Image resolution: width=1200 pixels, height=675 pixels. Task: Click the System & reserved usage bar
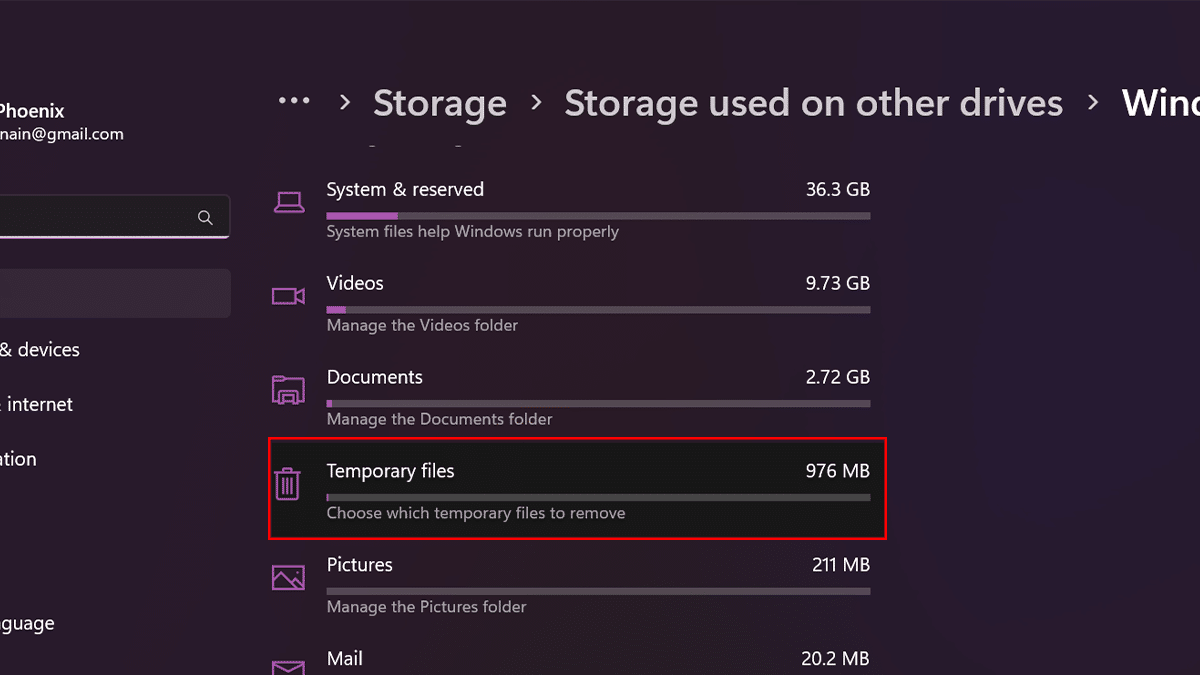coord(597,215)
